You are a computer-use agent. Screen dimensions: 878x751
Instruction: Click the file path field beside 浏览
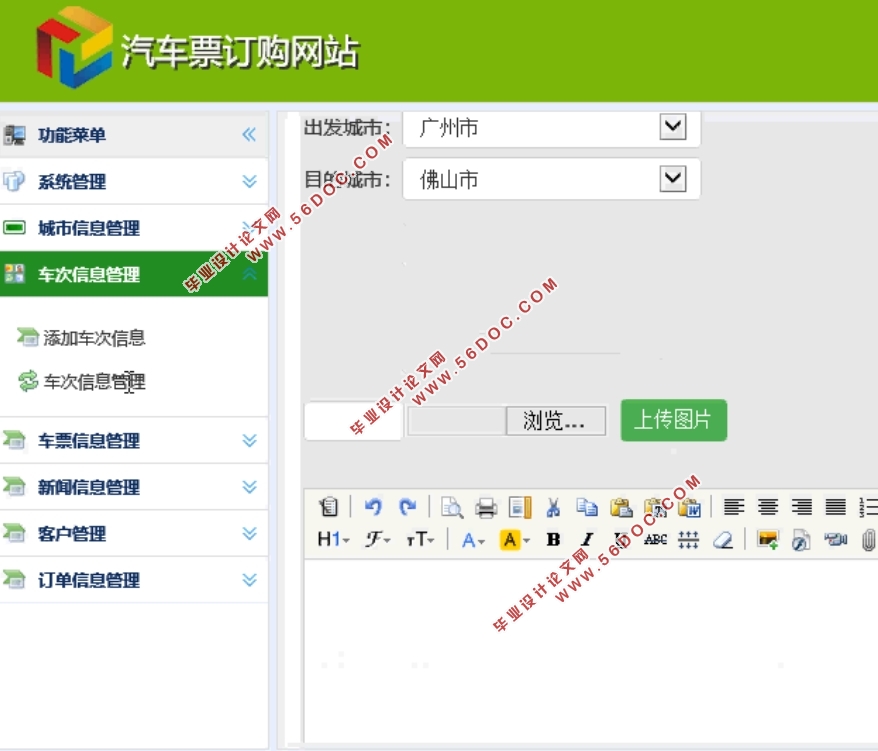[457, 421]
